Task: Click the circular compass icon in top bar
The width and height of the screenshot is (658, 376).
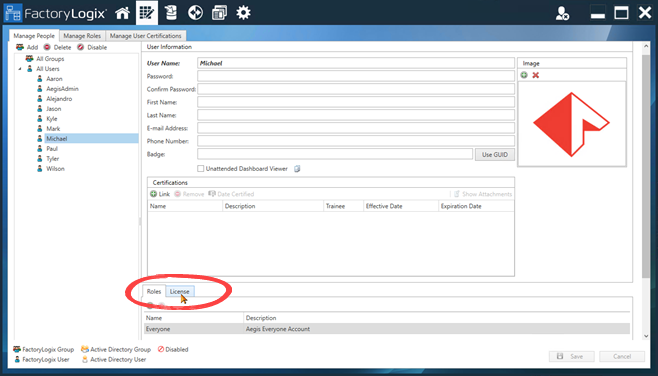Action: (x=195, y=13)
